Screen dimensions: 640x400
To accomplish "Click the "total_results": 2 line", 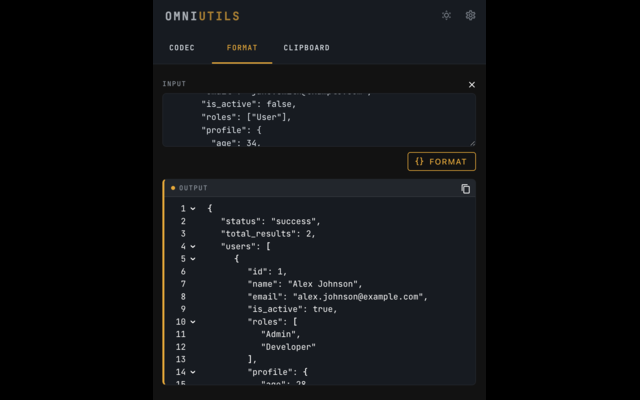I will pyautogui.click(x=268, y=234).
